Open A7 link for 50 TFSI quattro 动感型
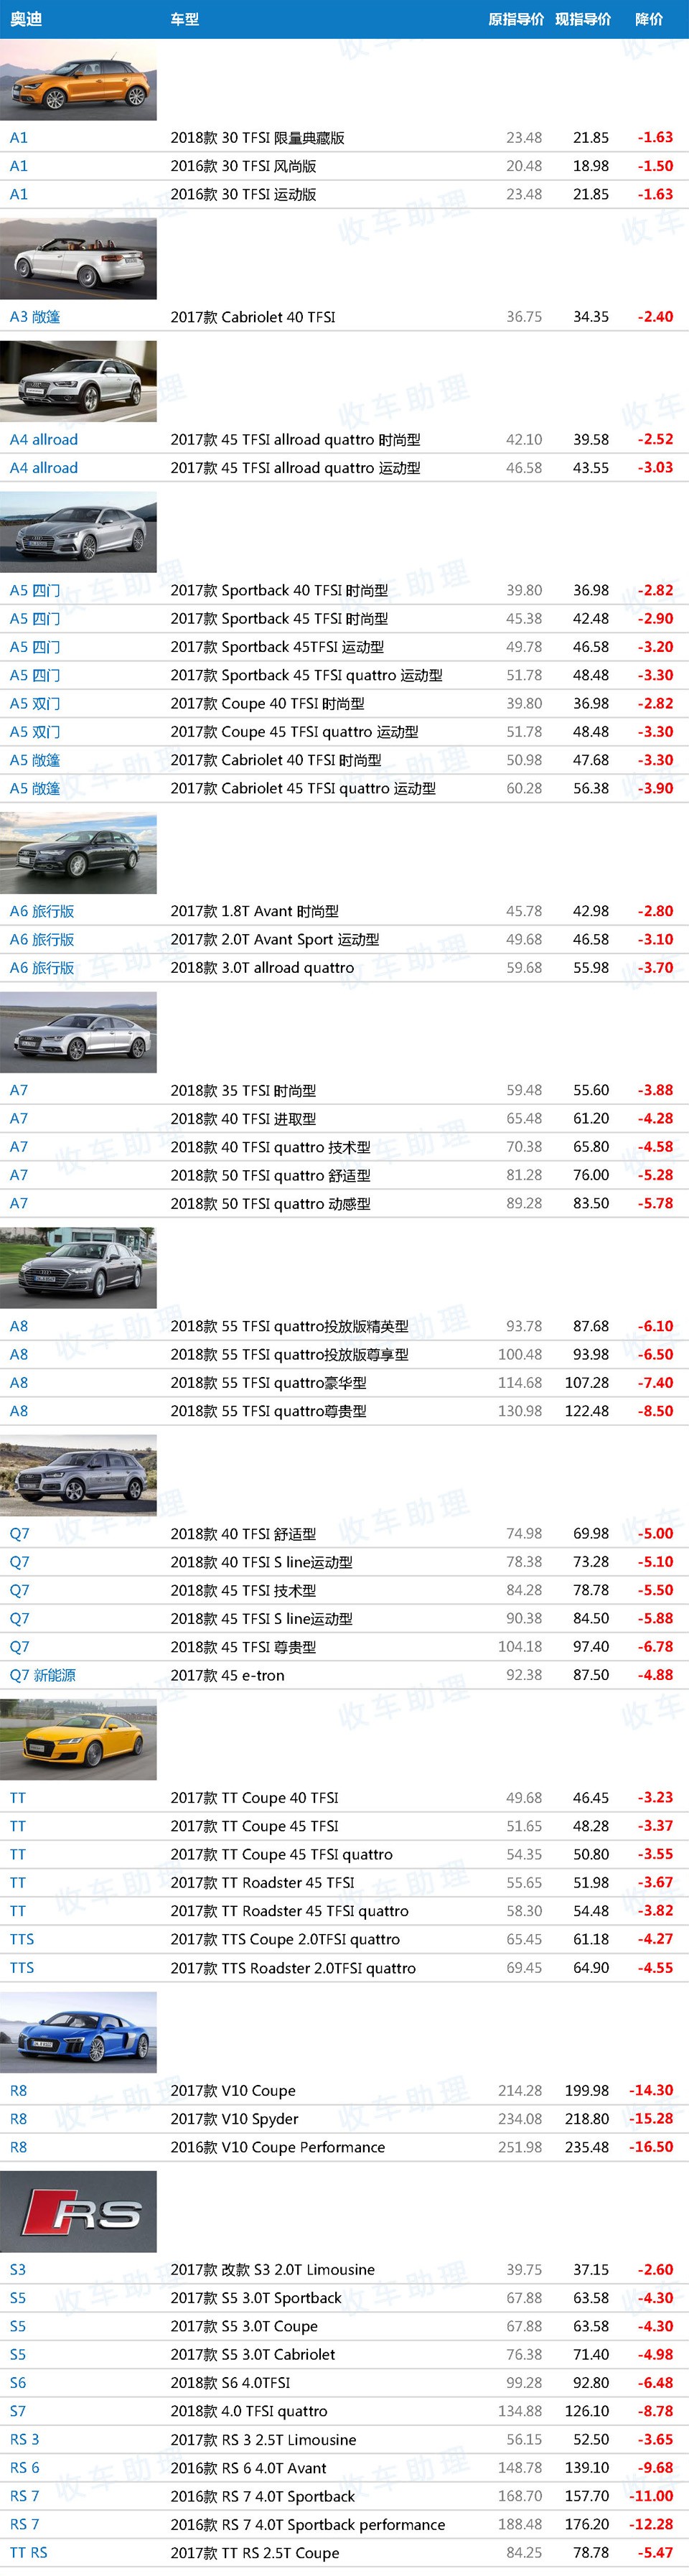This screenshot has height=2576, width=689. (19, 1204)
